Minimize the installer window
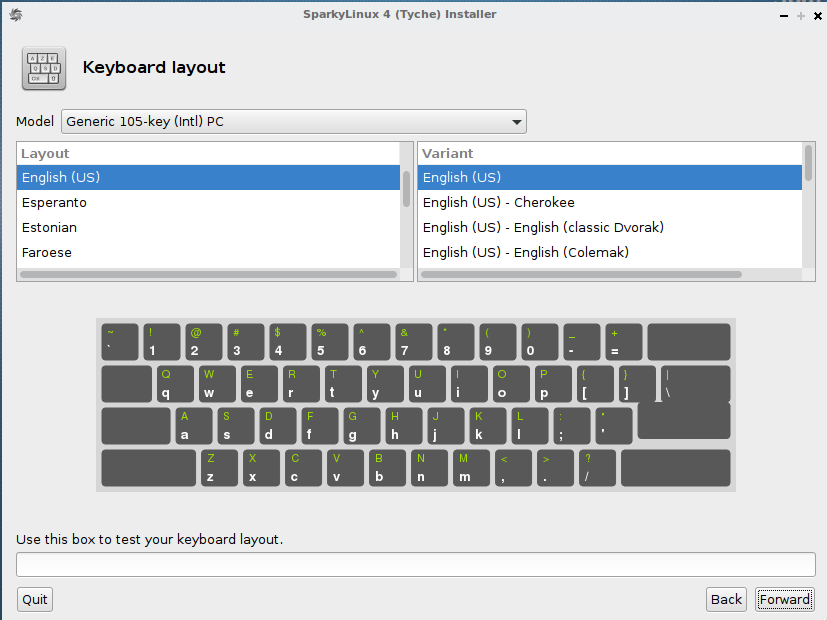The image size is (827, 620). pyautogui.click(x=784, y=16)
